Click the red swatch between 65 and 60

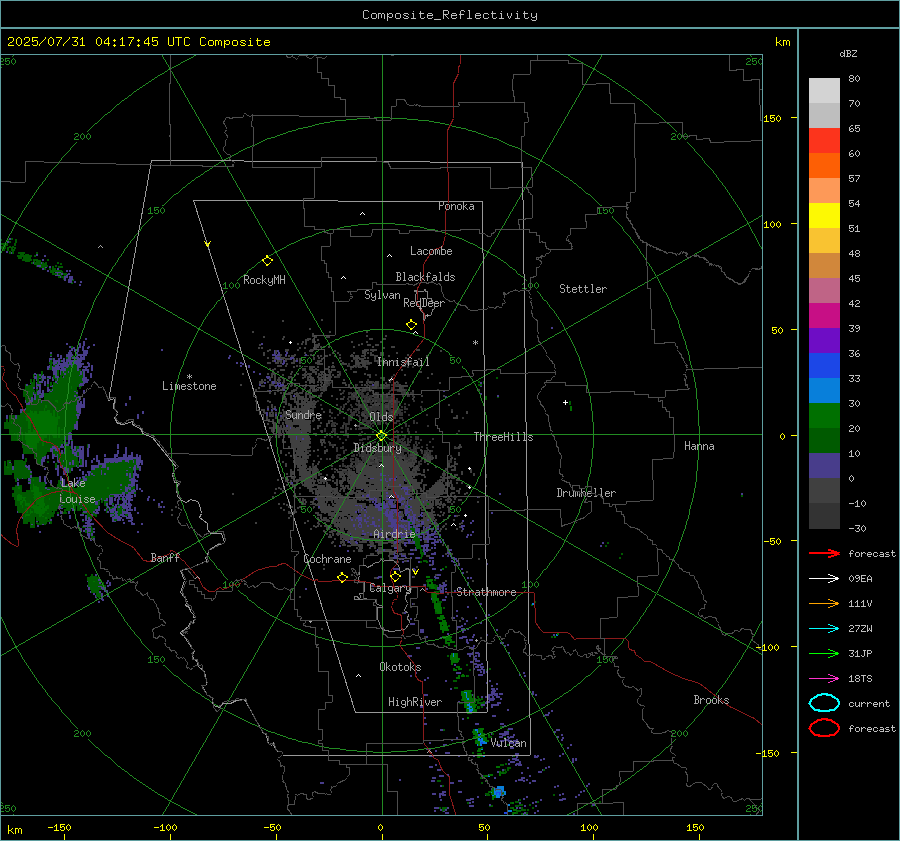824,141
